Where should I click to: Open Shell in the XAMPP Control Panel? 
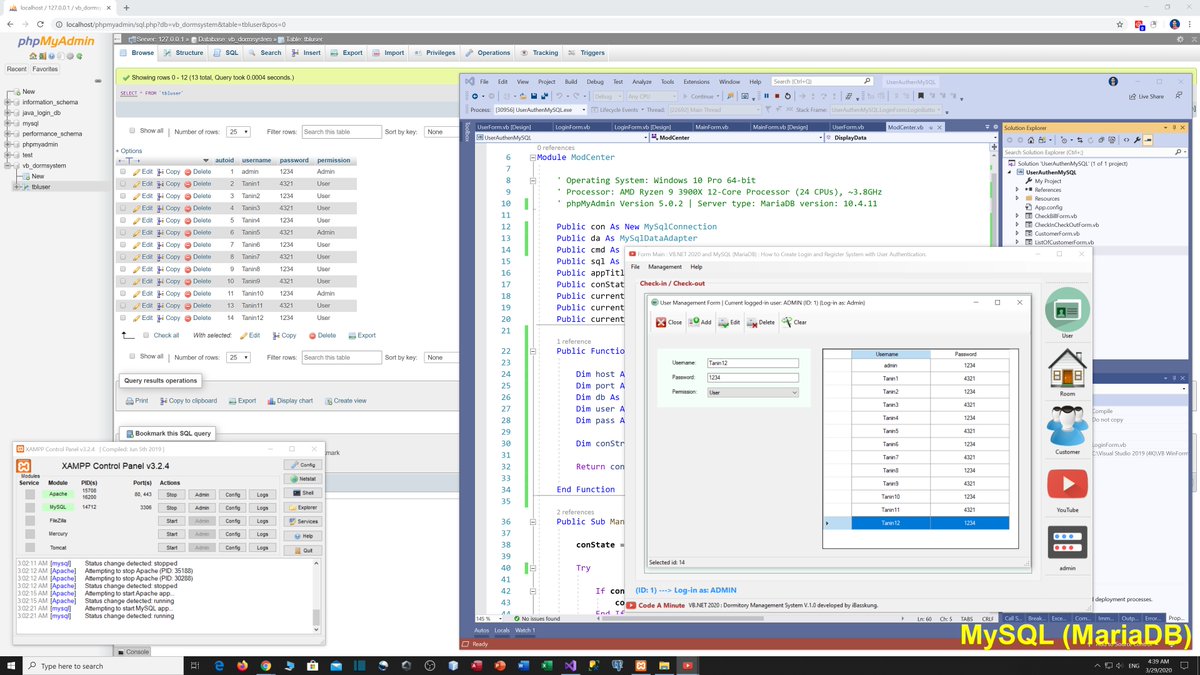[x=303, y=493]
